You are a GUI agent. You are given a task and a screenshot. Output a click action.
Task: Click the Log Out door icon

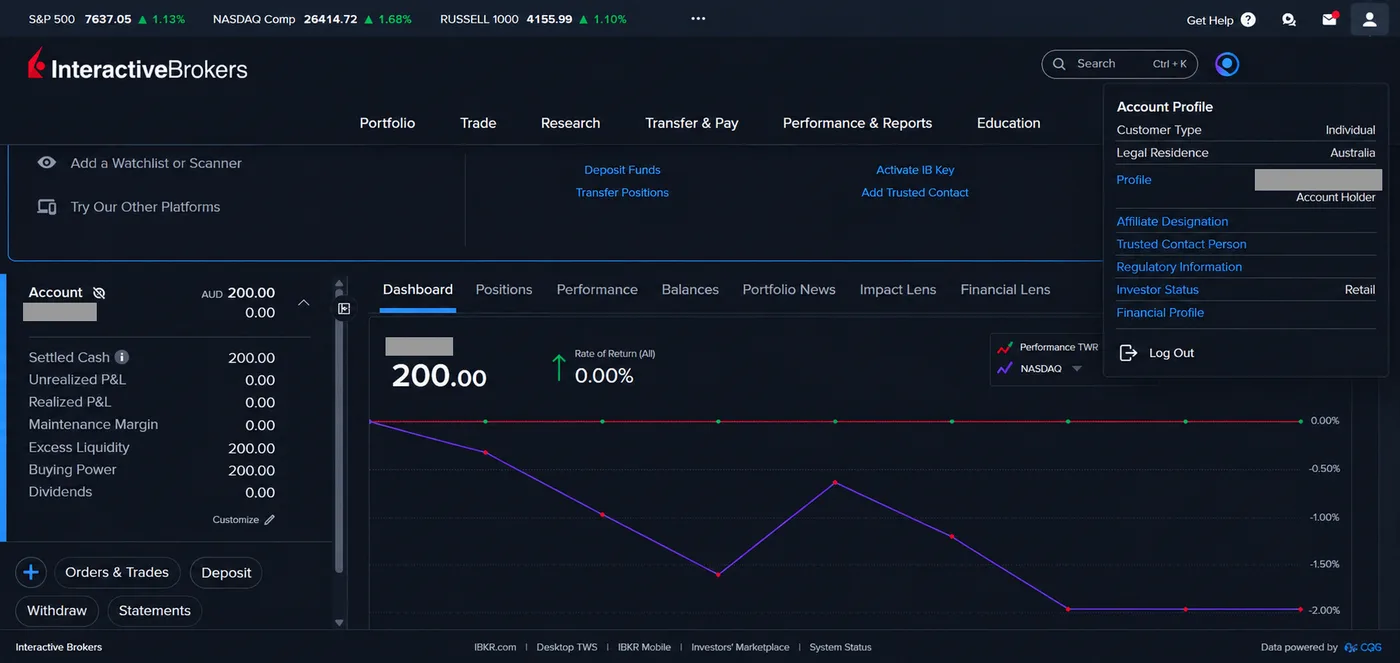(x=1128, y=353)
